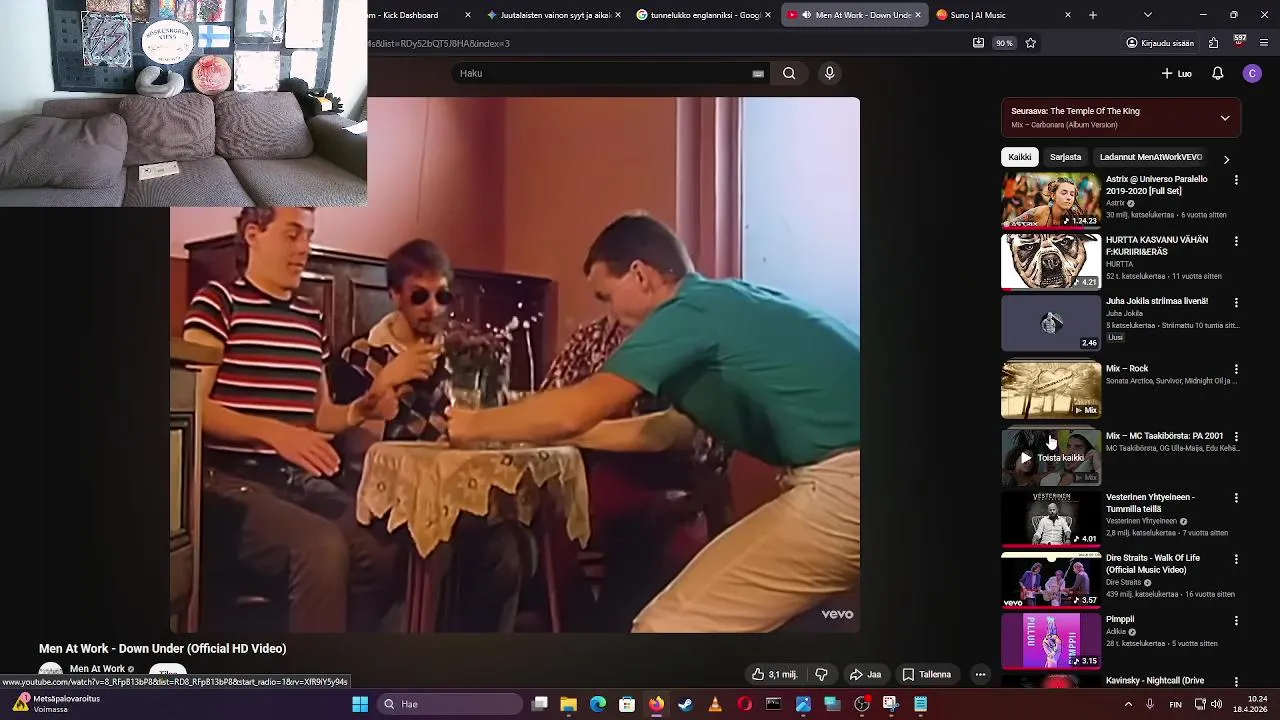
Task: Open options menu for Vesterinen Yhtyeineen video
Action: click(x=1236, y=498)
